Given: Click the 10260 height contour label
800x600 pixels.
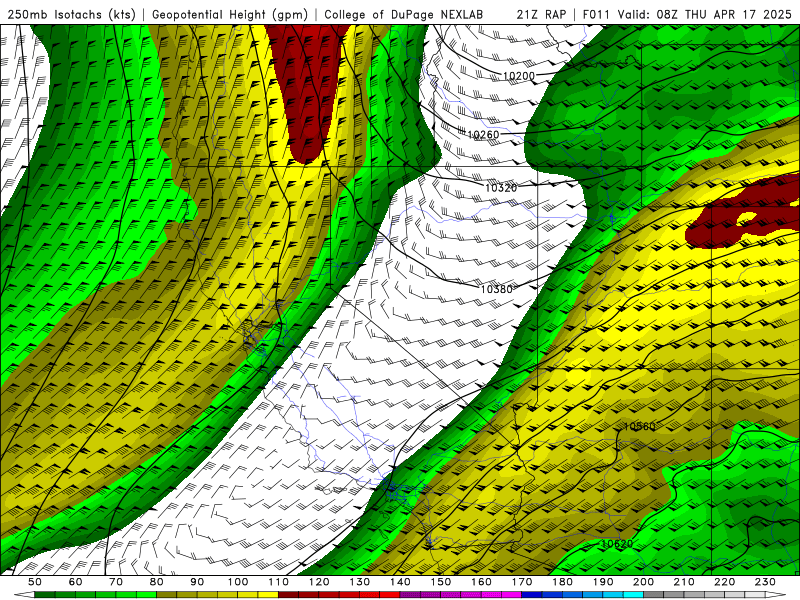Looking at the screenshot, I should [x=483, y=135].
